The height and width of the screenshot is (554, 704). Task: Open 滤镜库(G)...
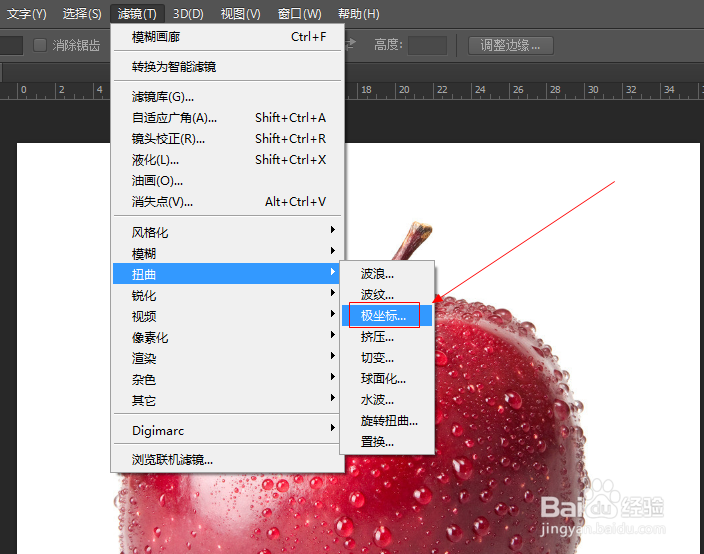click(x=229, y=97)
